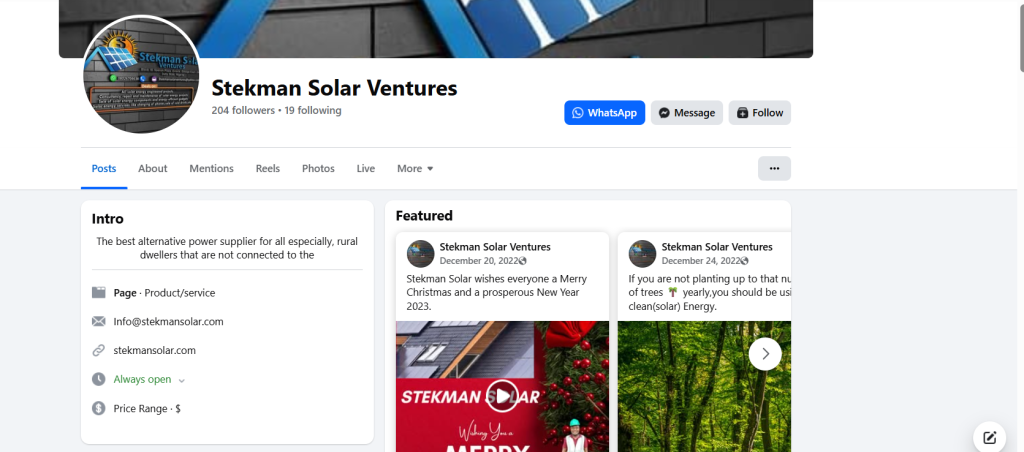Switch to the About tab

(152, 169)
